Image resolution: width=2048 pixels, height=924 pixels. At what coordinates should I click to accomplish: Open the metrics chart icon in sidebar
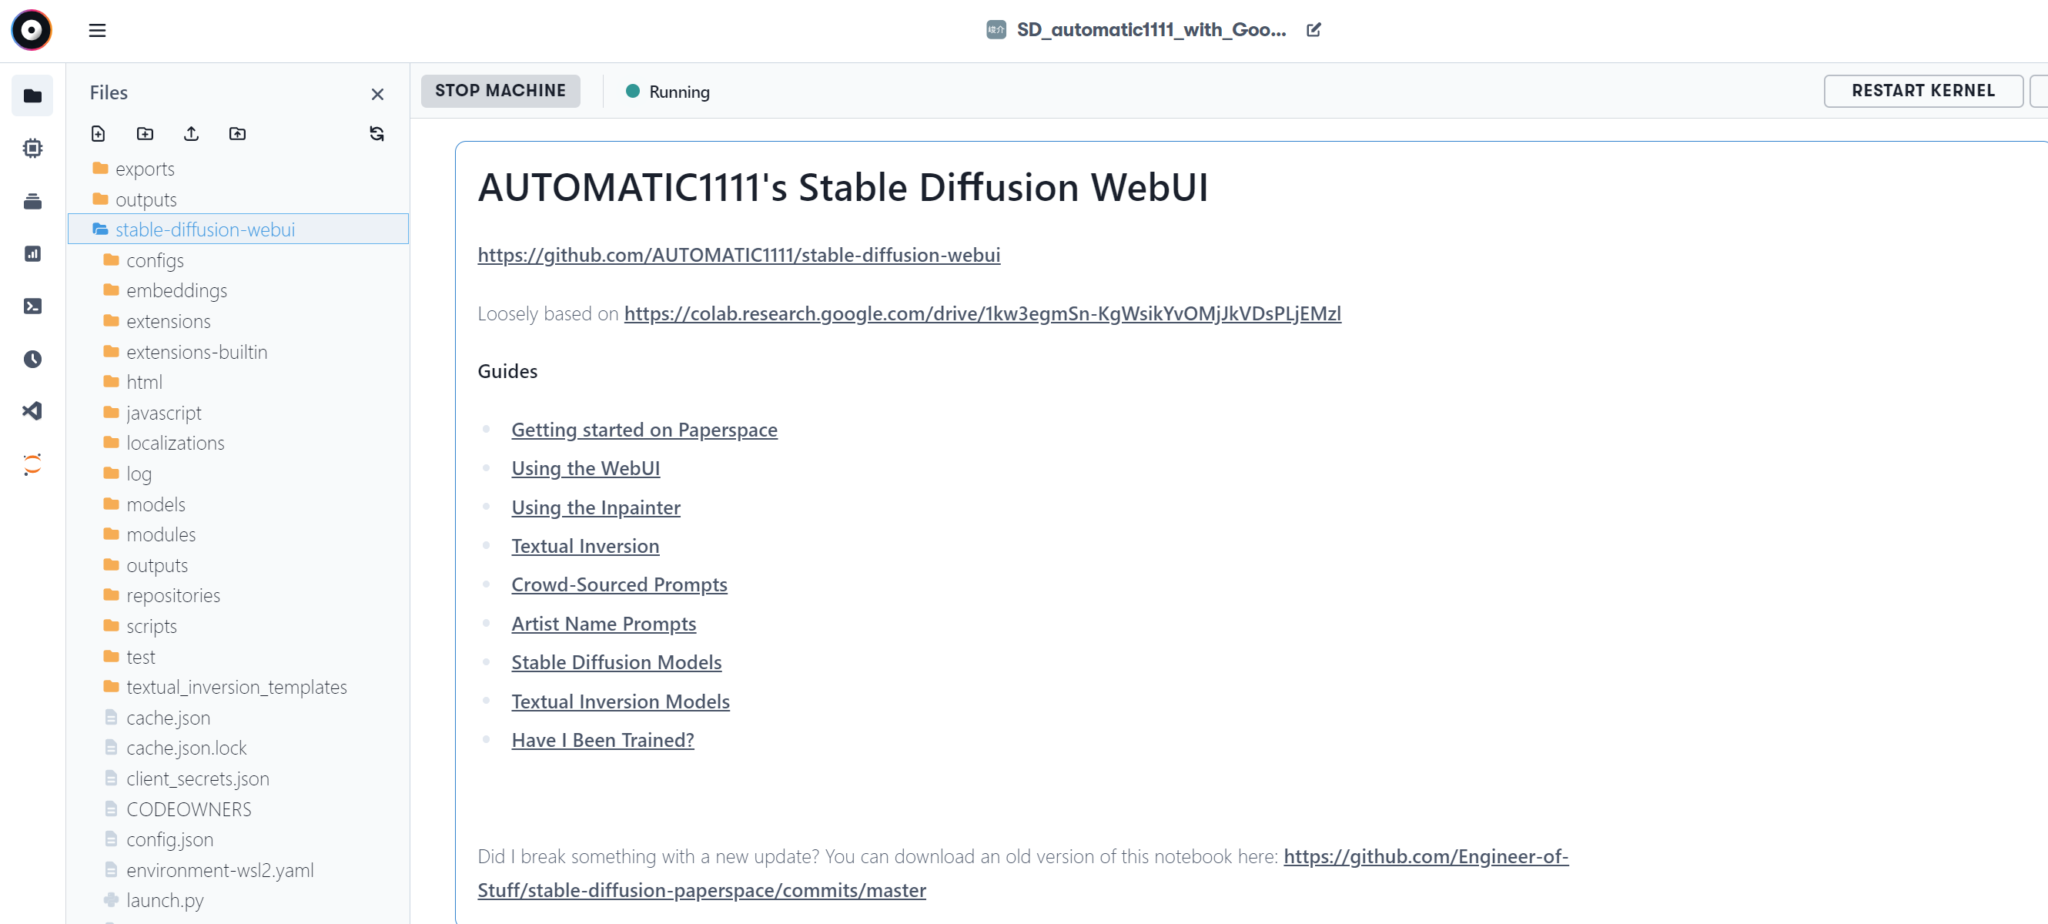point(33,254)
